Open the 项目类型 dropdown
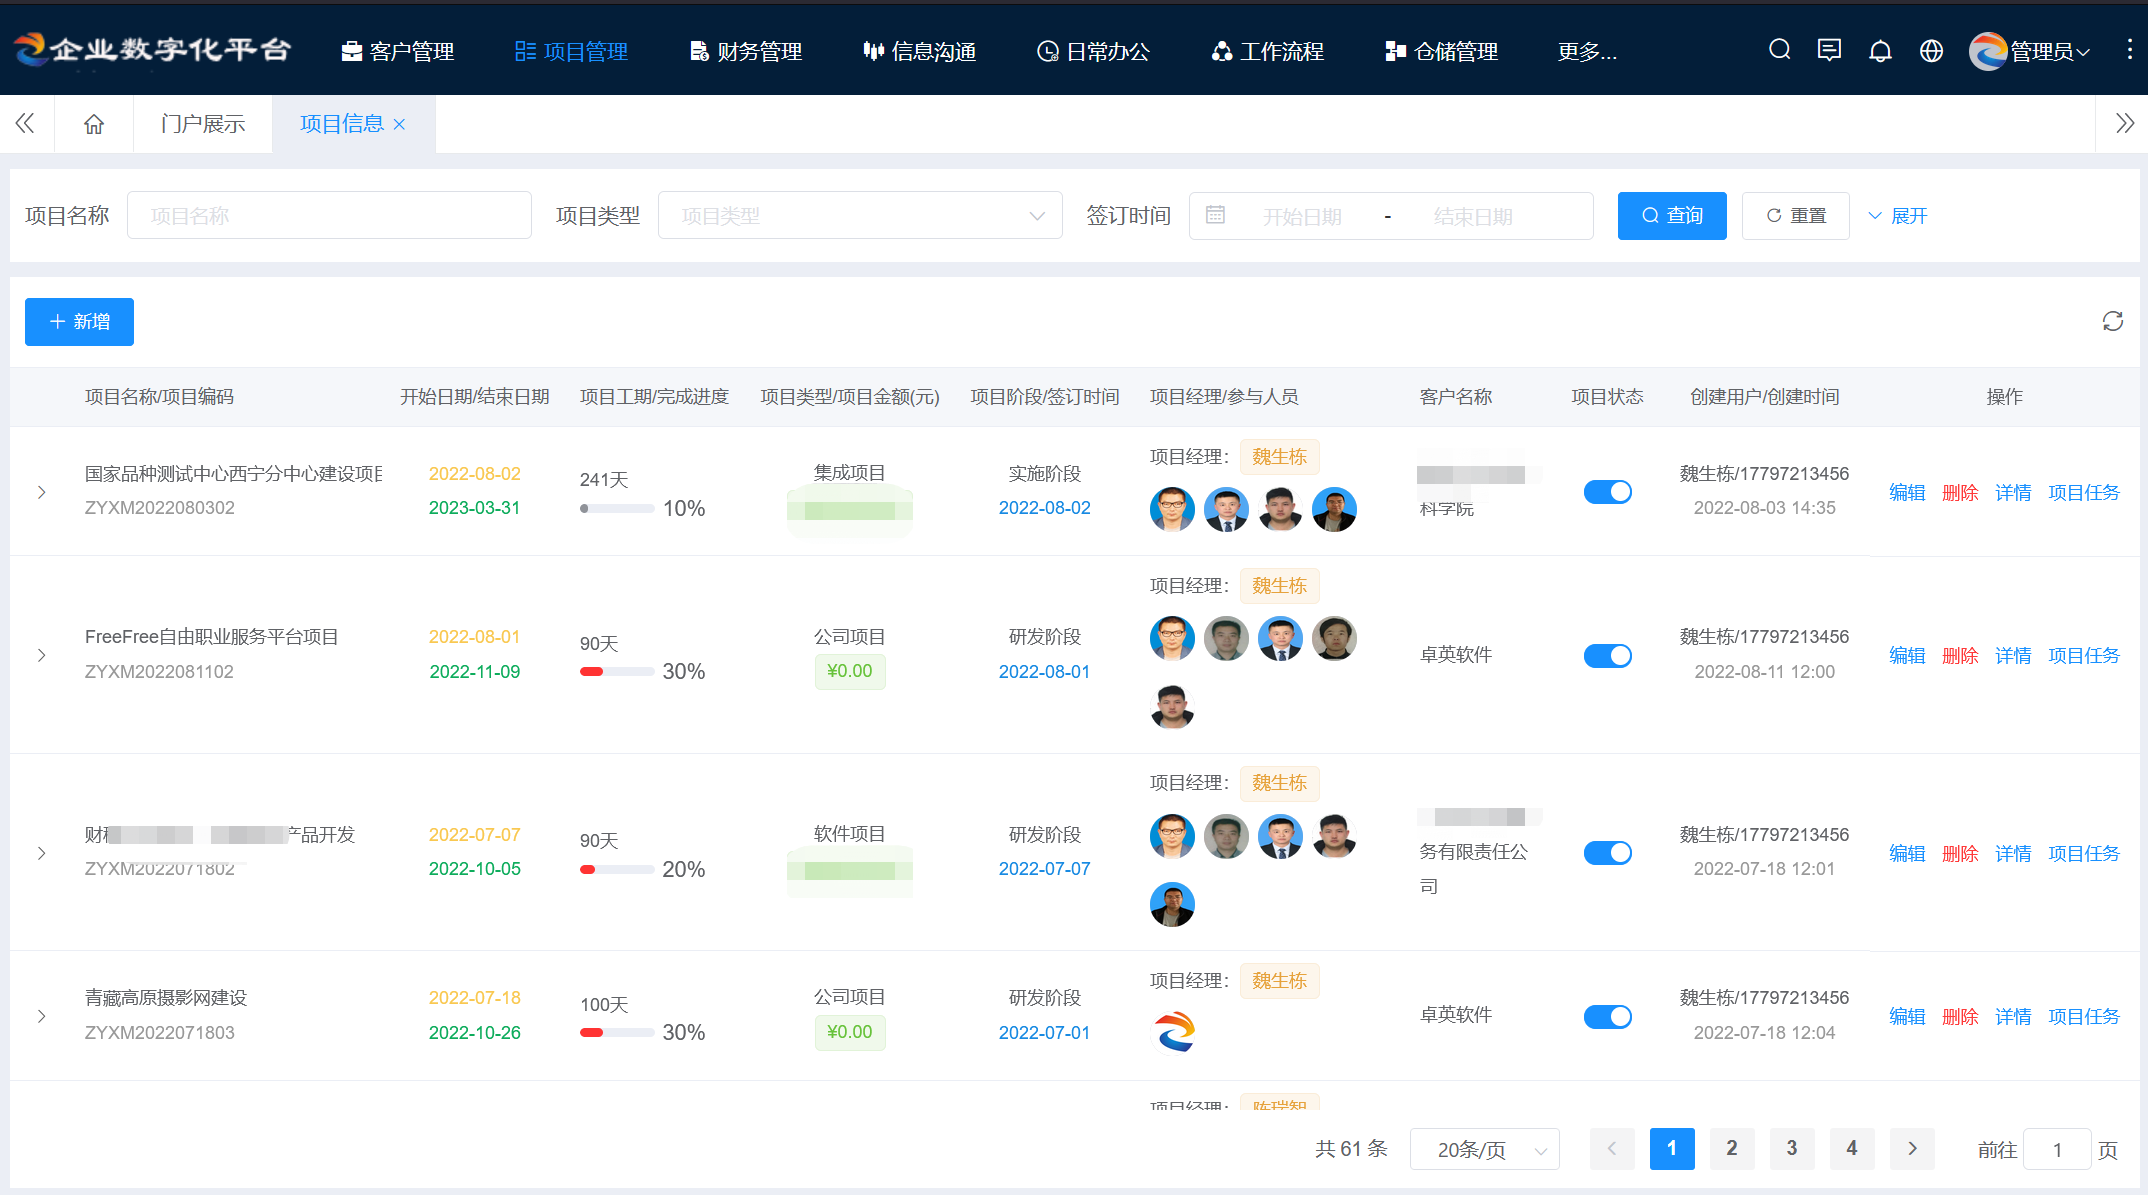This screenshot has height=1195, width=2148. (860, 215)
